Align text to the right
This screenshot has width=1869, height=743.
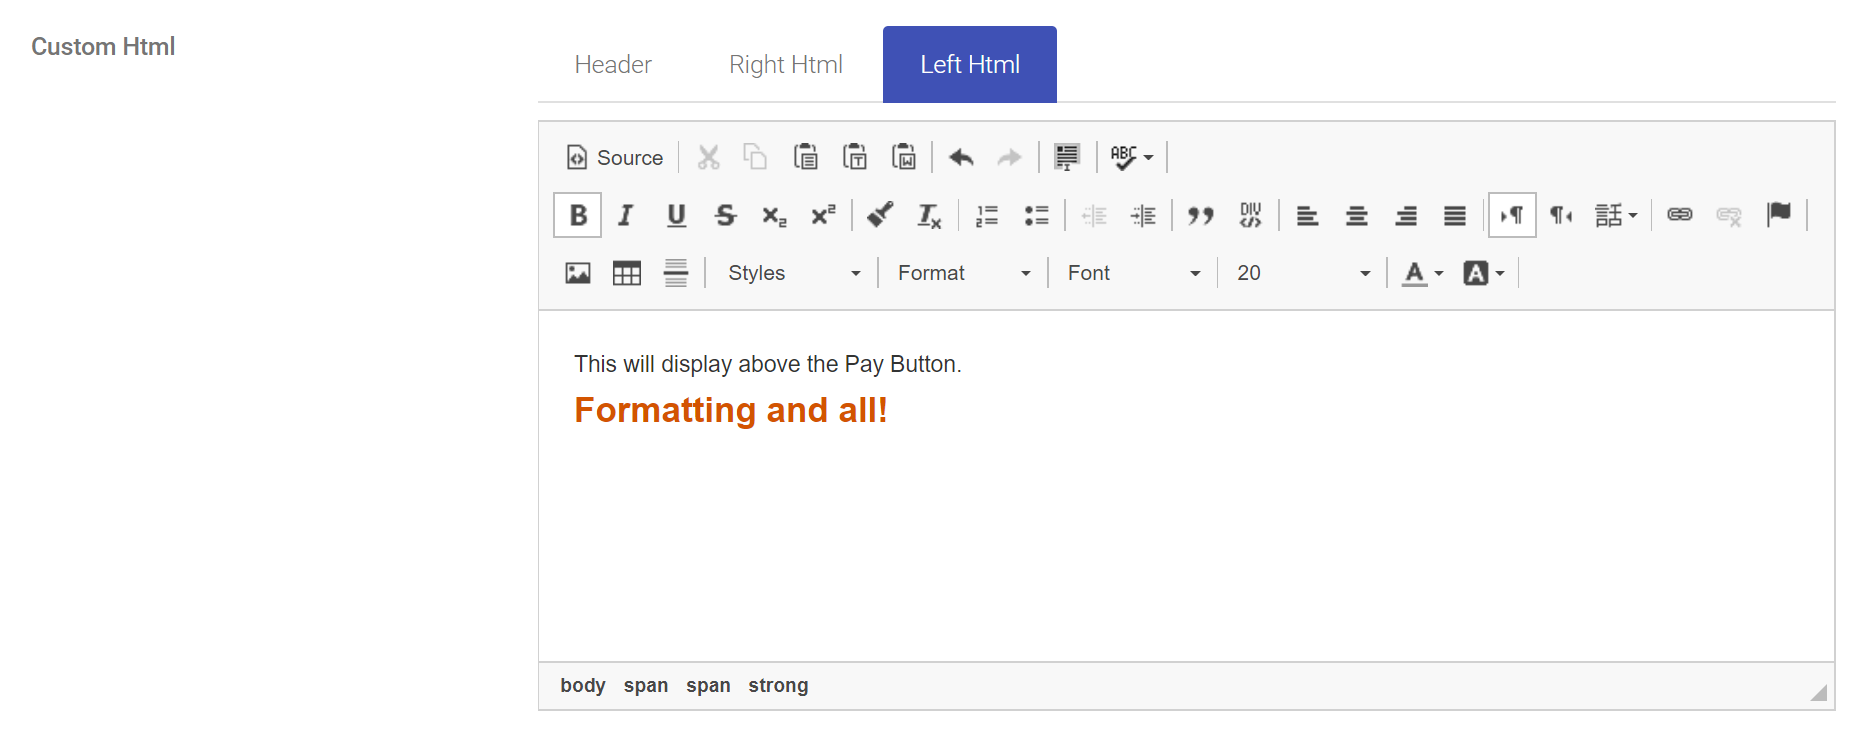[x=1406, y=215]
